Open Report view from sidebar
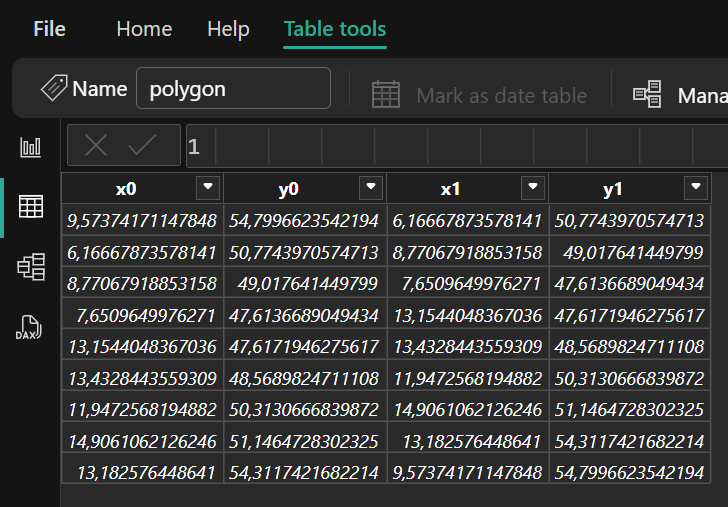 click(x=31, y=147)
